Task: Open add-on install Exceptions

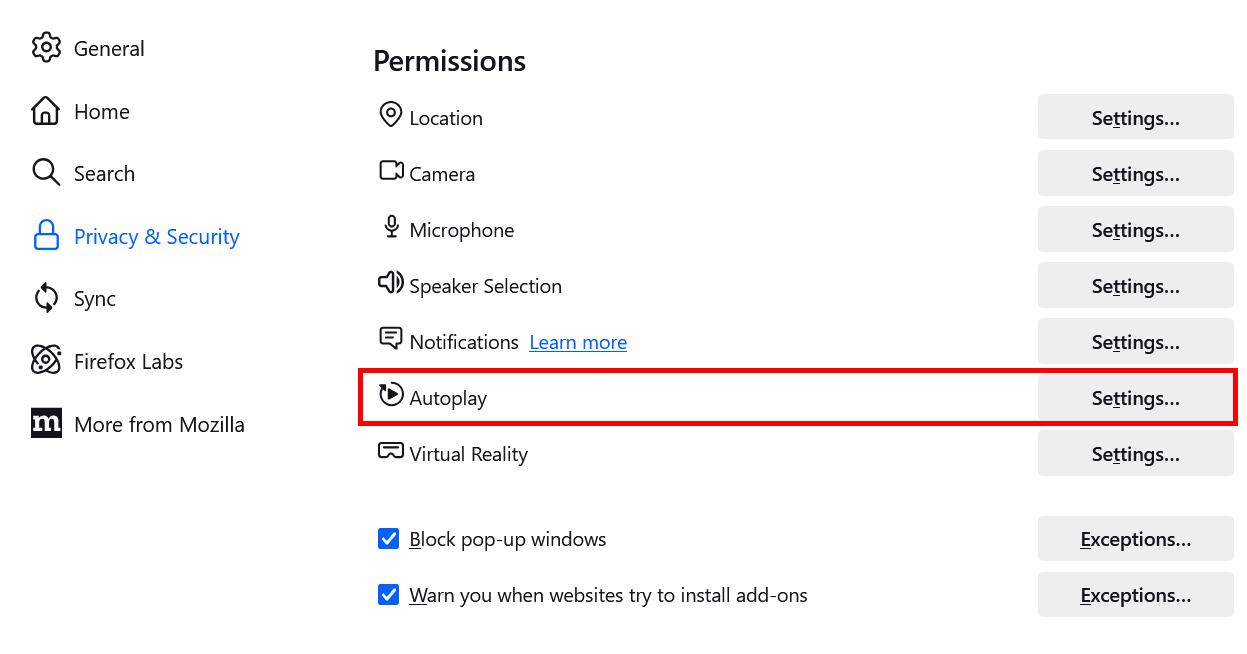Action: pyautogui.click(x=1135, y=595)
